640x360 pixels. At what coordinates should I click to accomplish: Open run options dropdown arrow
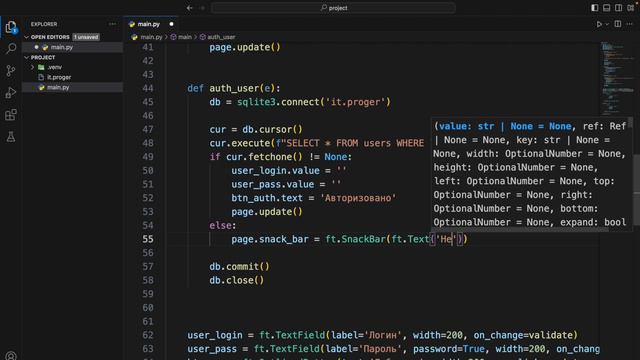pos(607,24)
